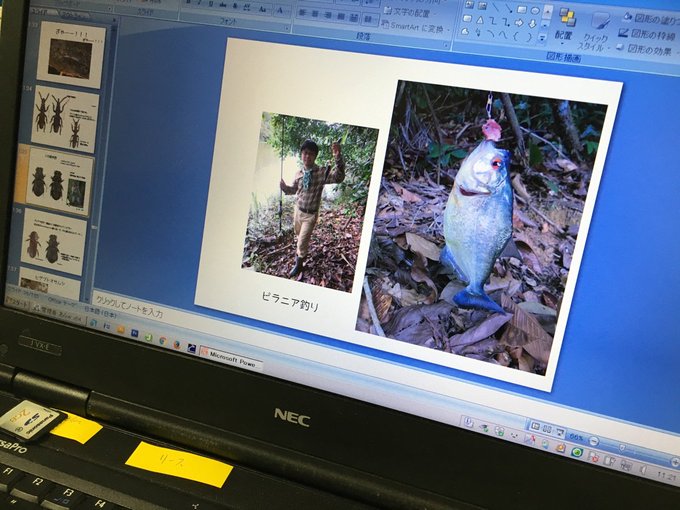Select the arc shape
The height and width of the screenshot is (510, 680).
(x=491, y=34)
